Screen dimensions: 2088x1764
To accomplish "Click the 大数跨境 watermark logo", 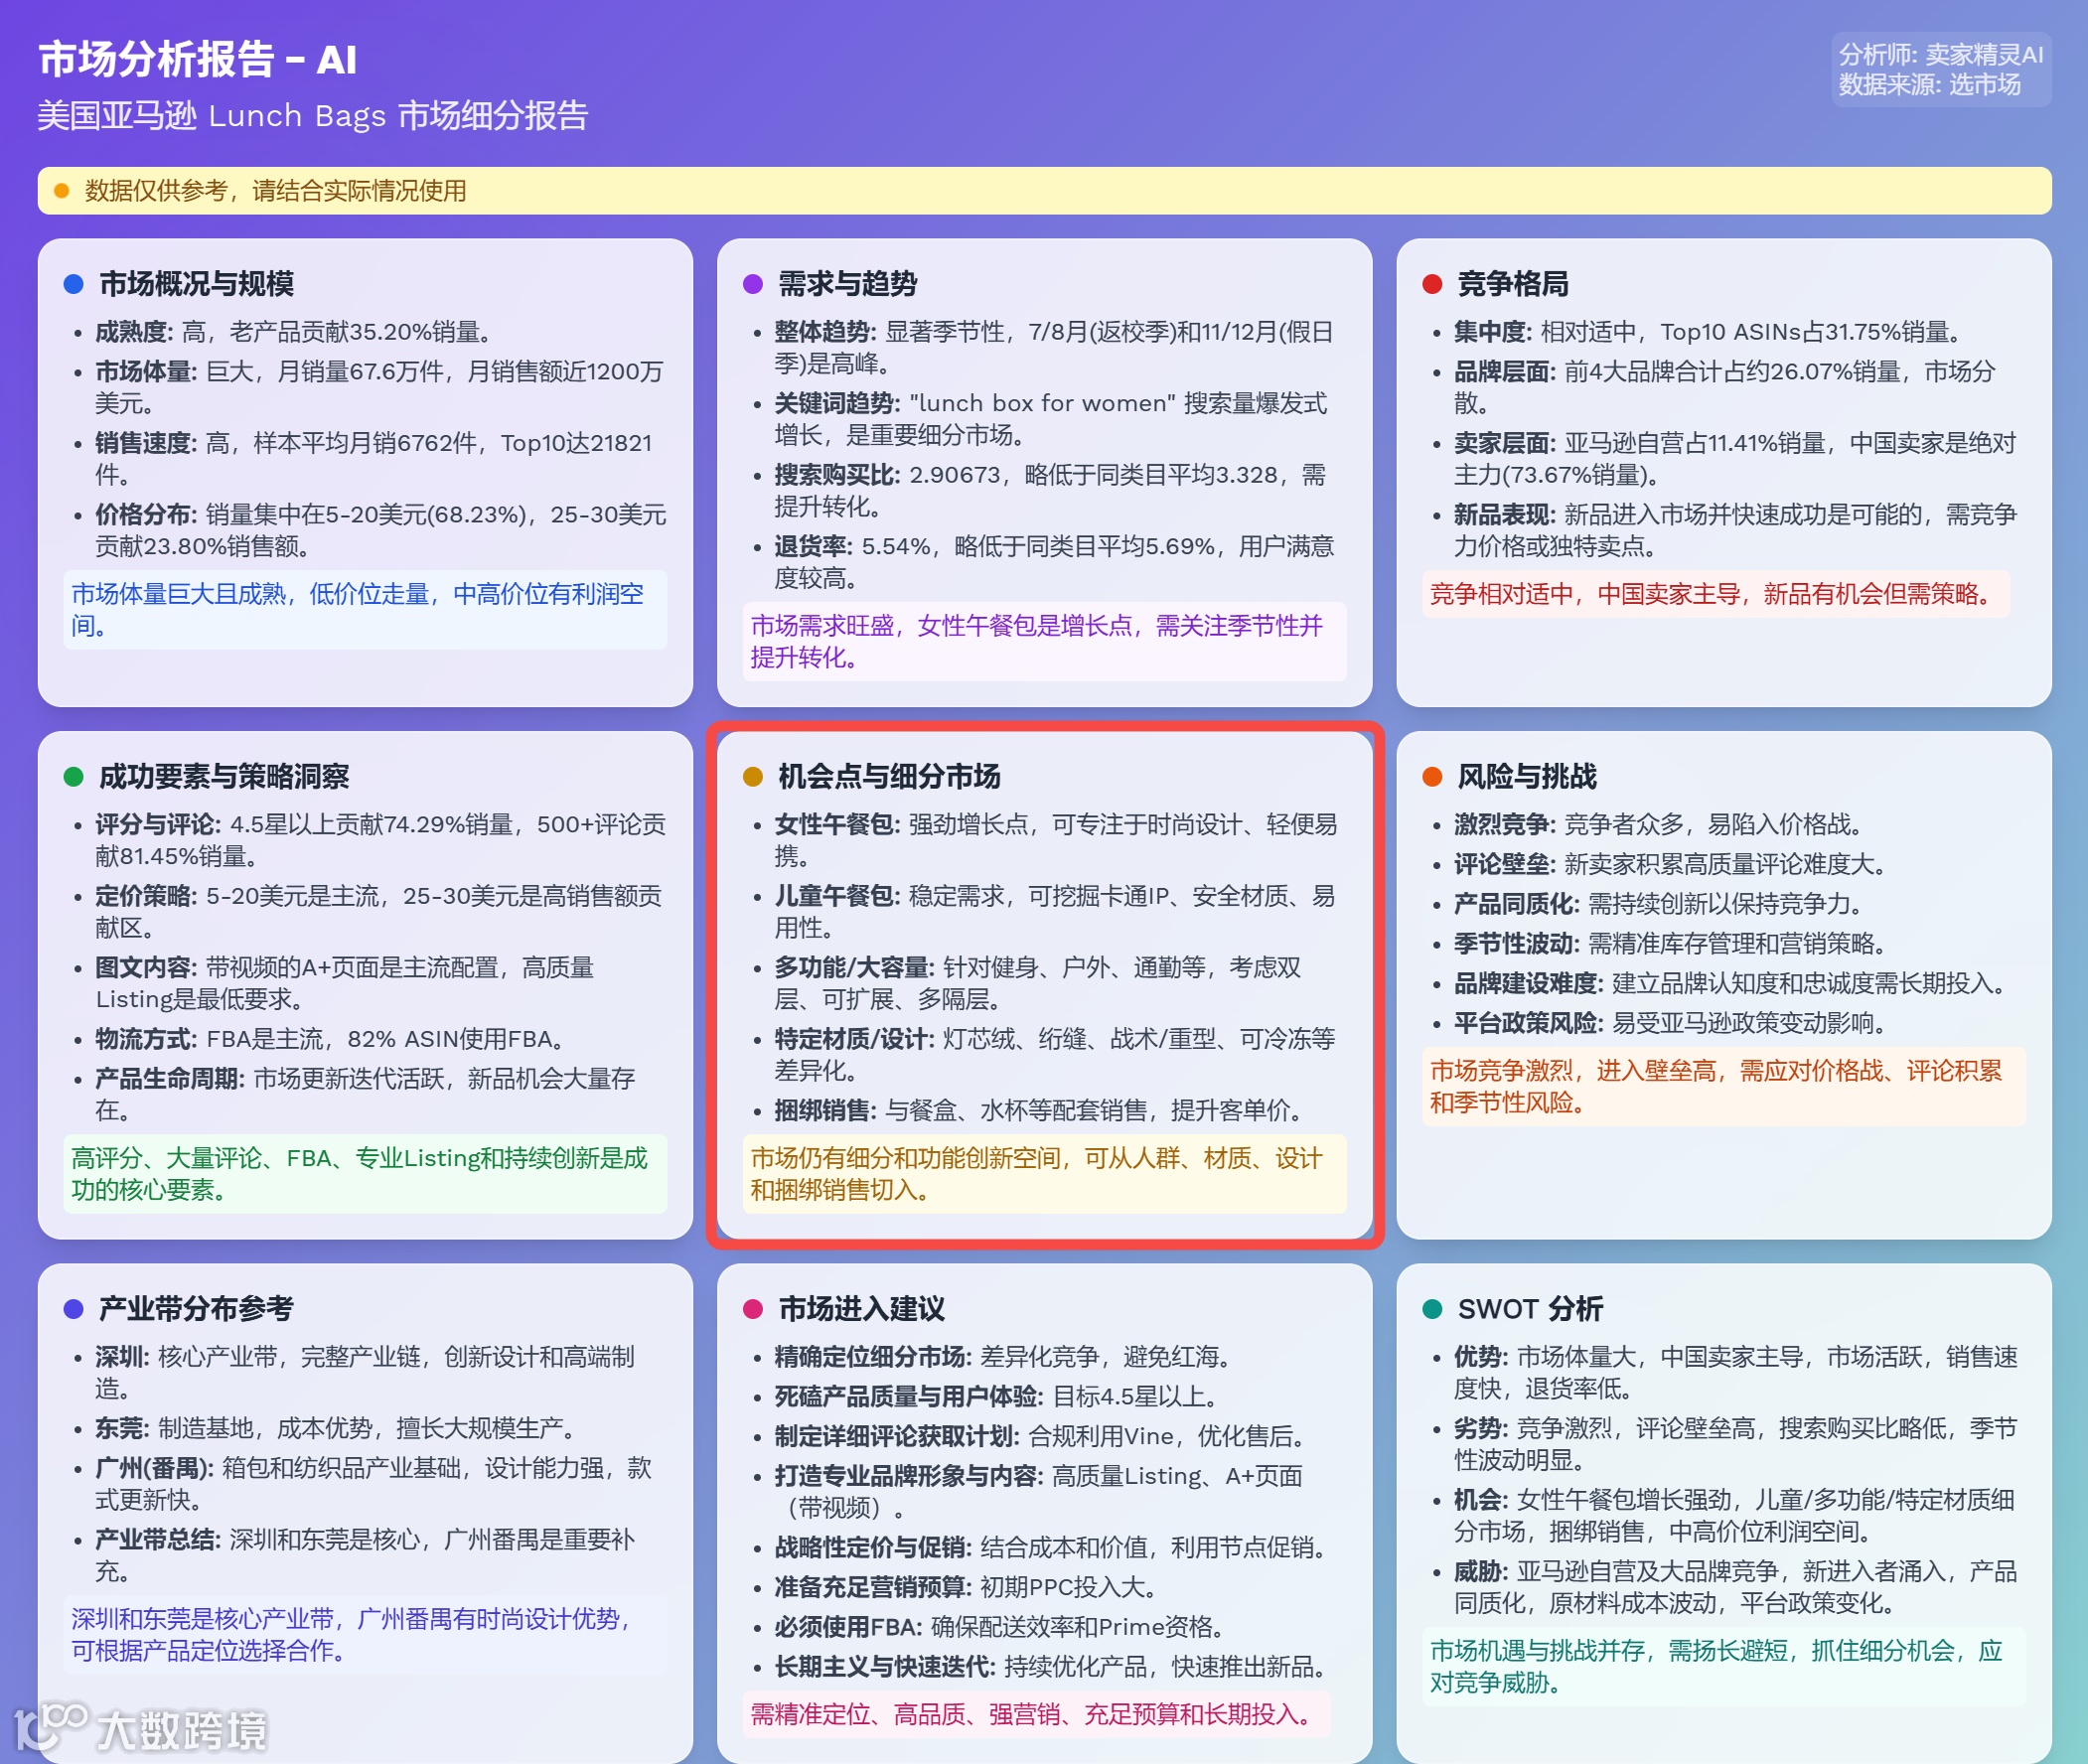I will click(142, 1729).
